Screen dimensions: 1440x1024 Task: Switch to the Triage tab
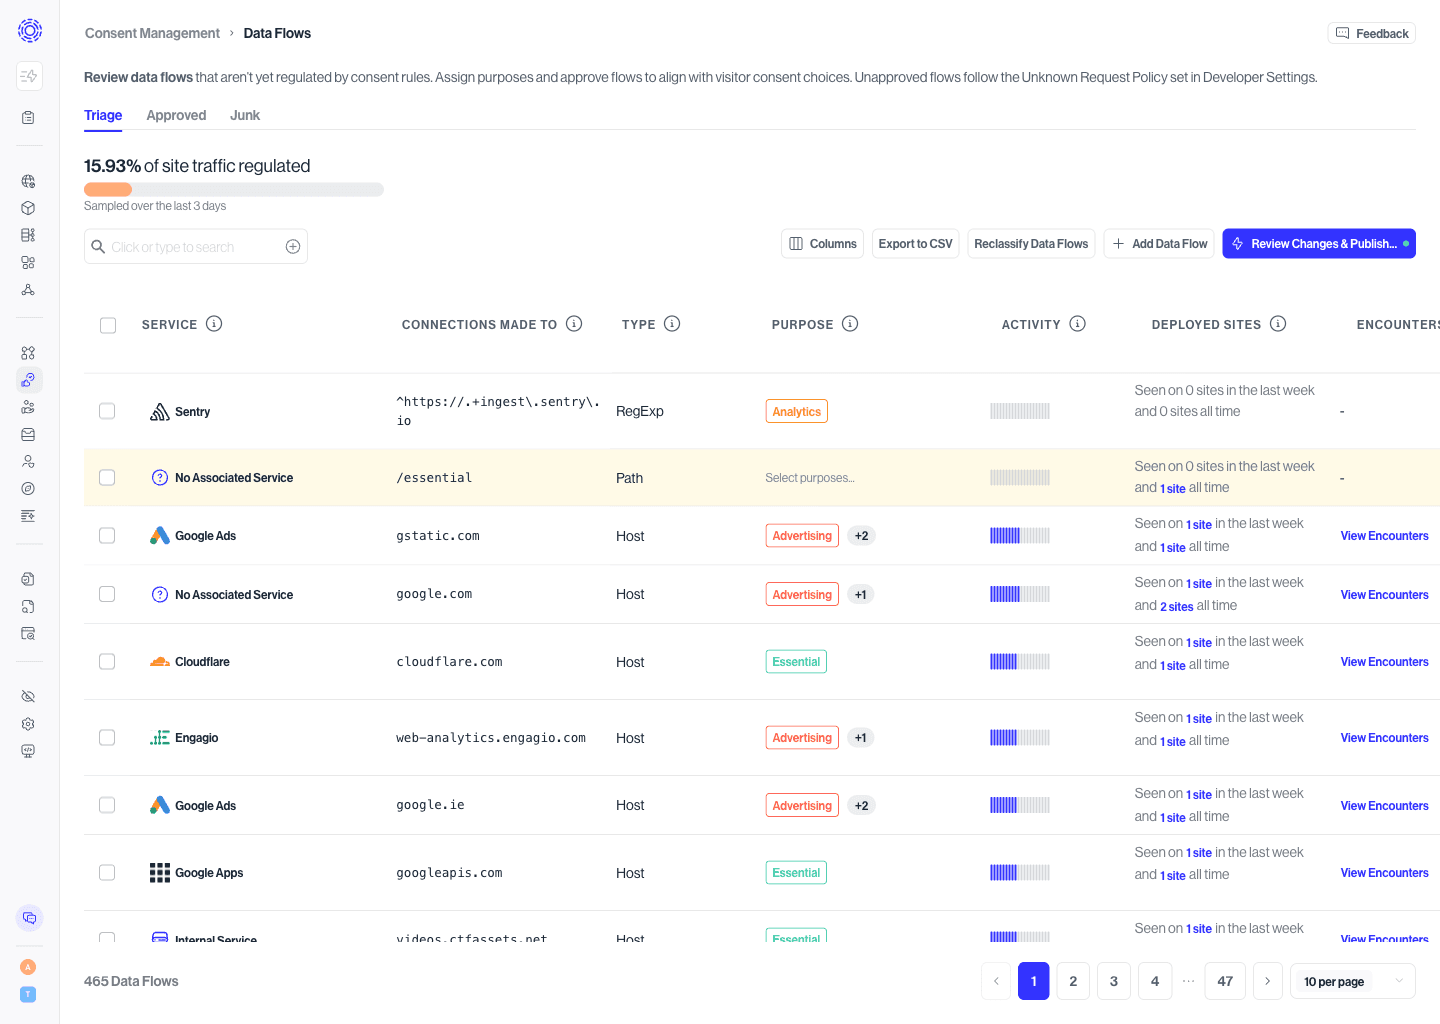pos(103,116)
